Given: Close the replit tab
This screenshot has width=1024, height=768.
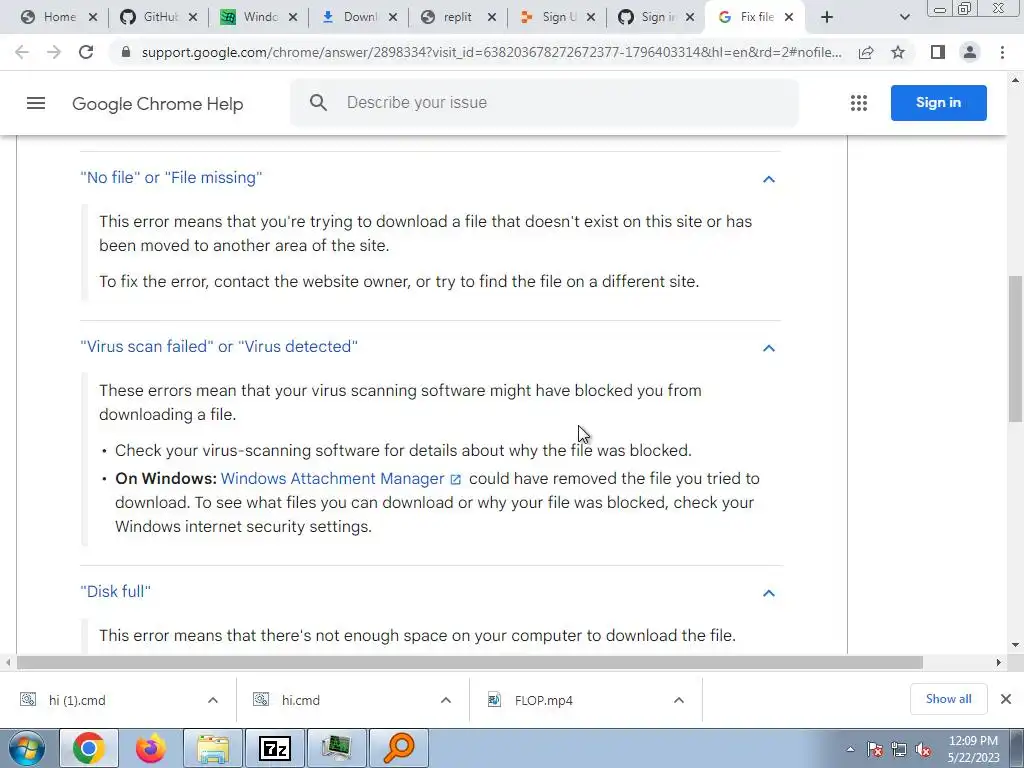Looking at the screenshot, I should [x=492, y=17].
